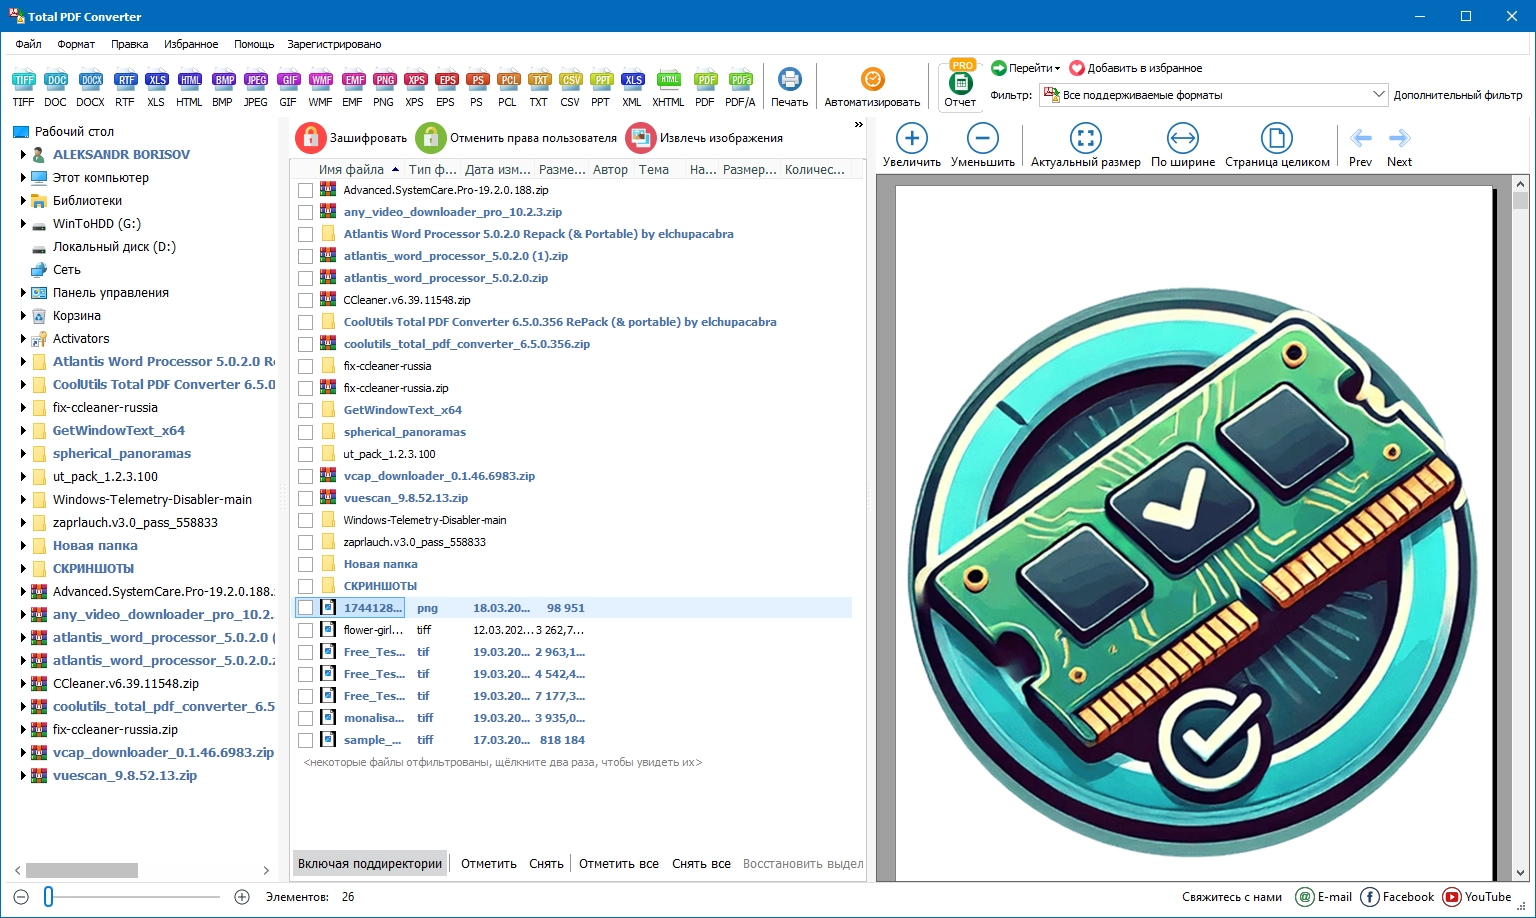Check the box for CCleaner.v6.39.11548.zip
This screenshot has width=1536, height=918.
(306, 300)
